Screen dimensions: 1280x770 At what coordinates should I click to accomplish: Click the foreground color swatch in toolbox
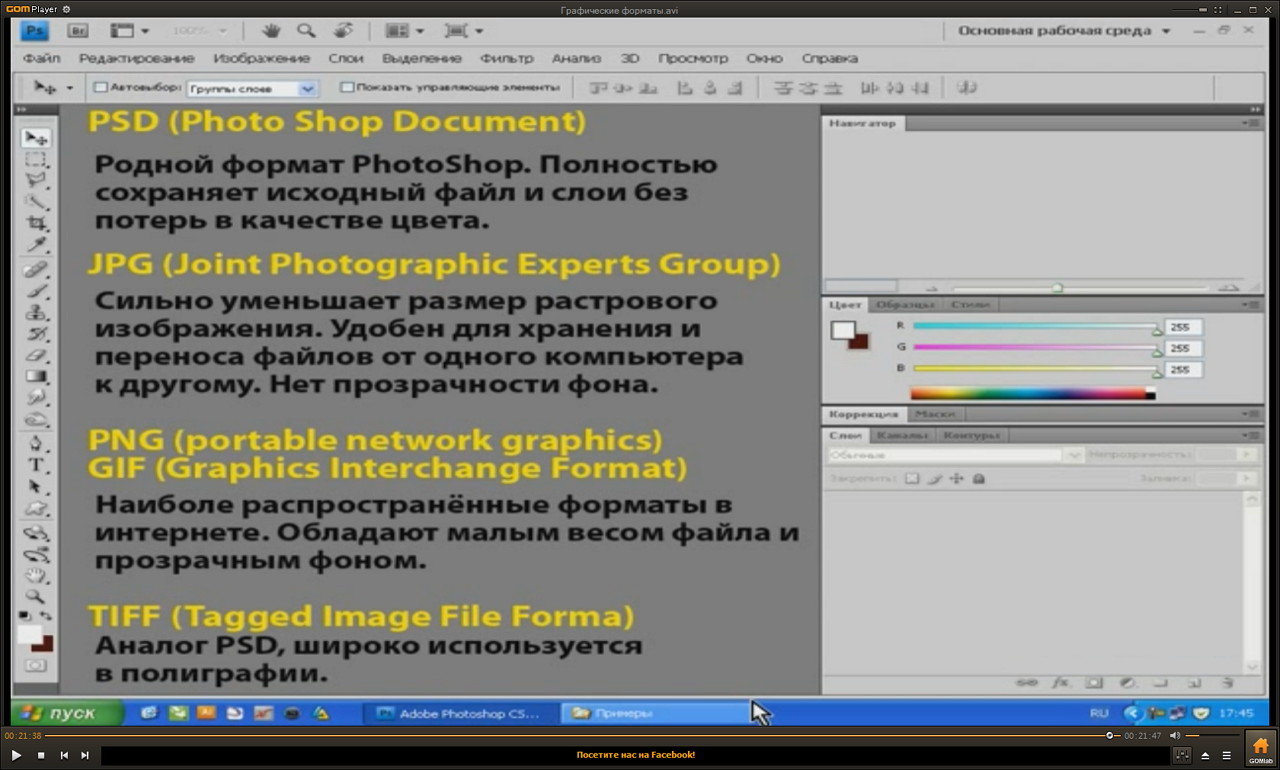(30, 635)
